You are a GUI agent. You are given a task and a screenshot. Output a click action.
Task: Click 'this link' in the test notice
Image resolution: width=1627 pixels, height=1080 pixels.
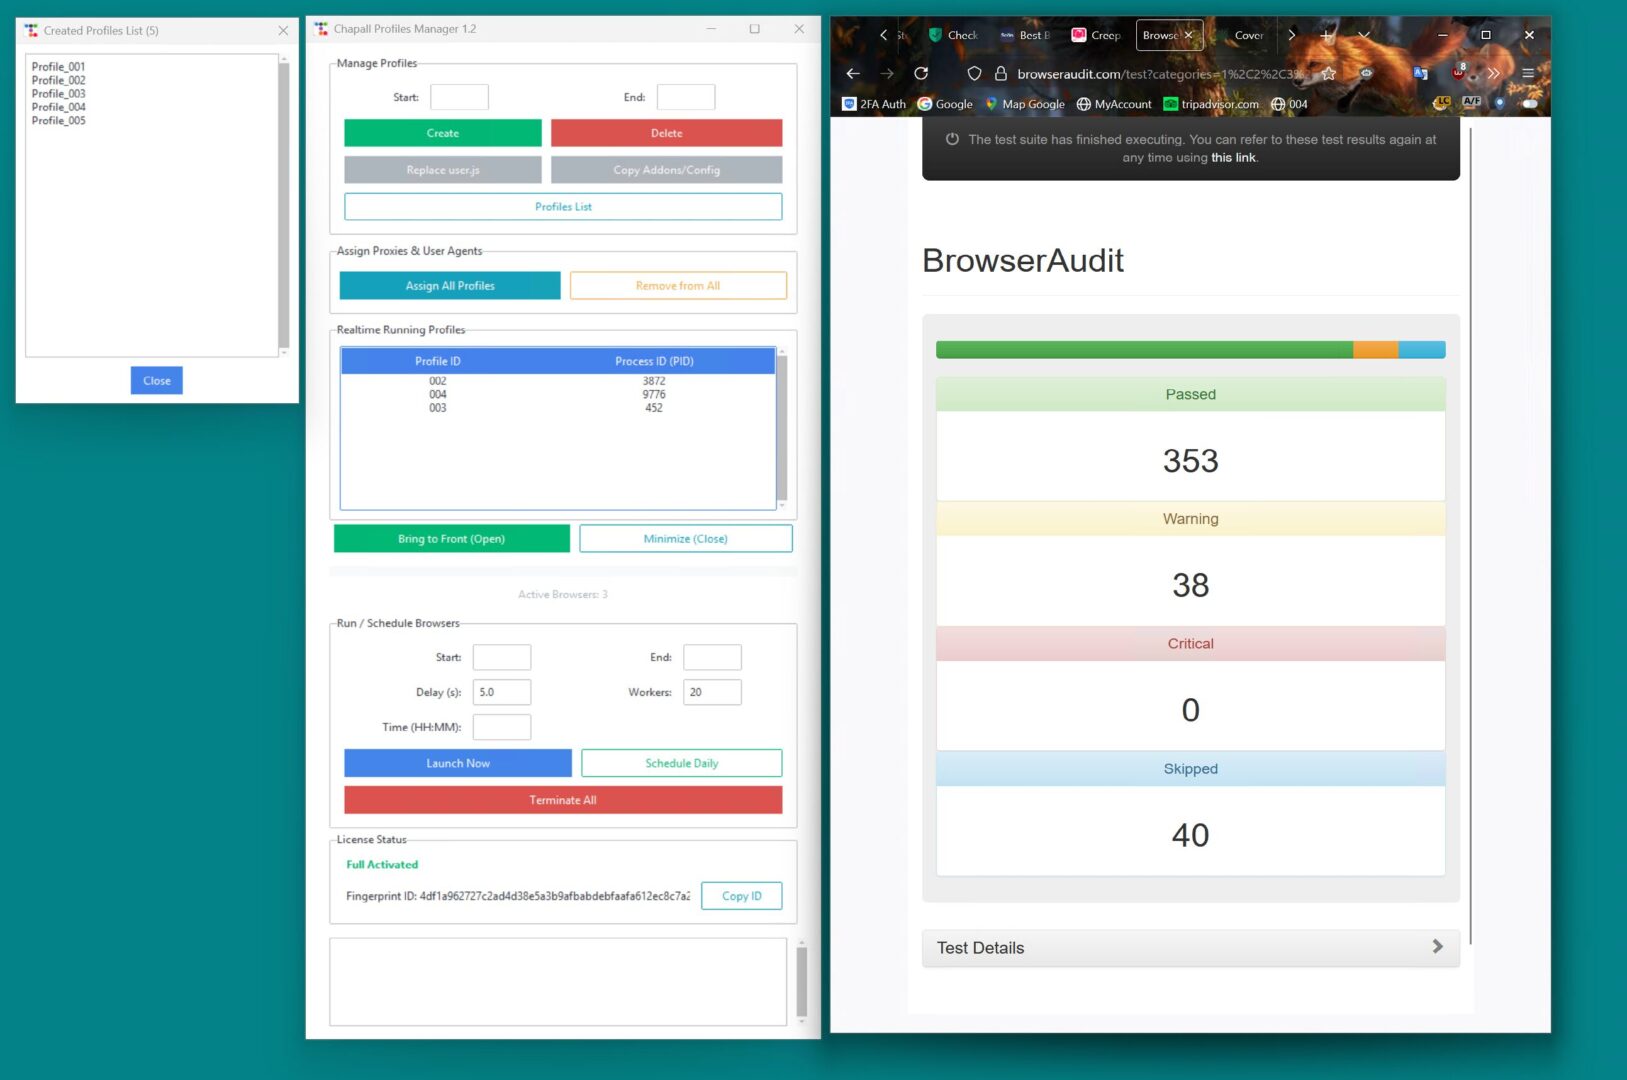tap(1233, 158)
